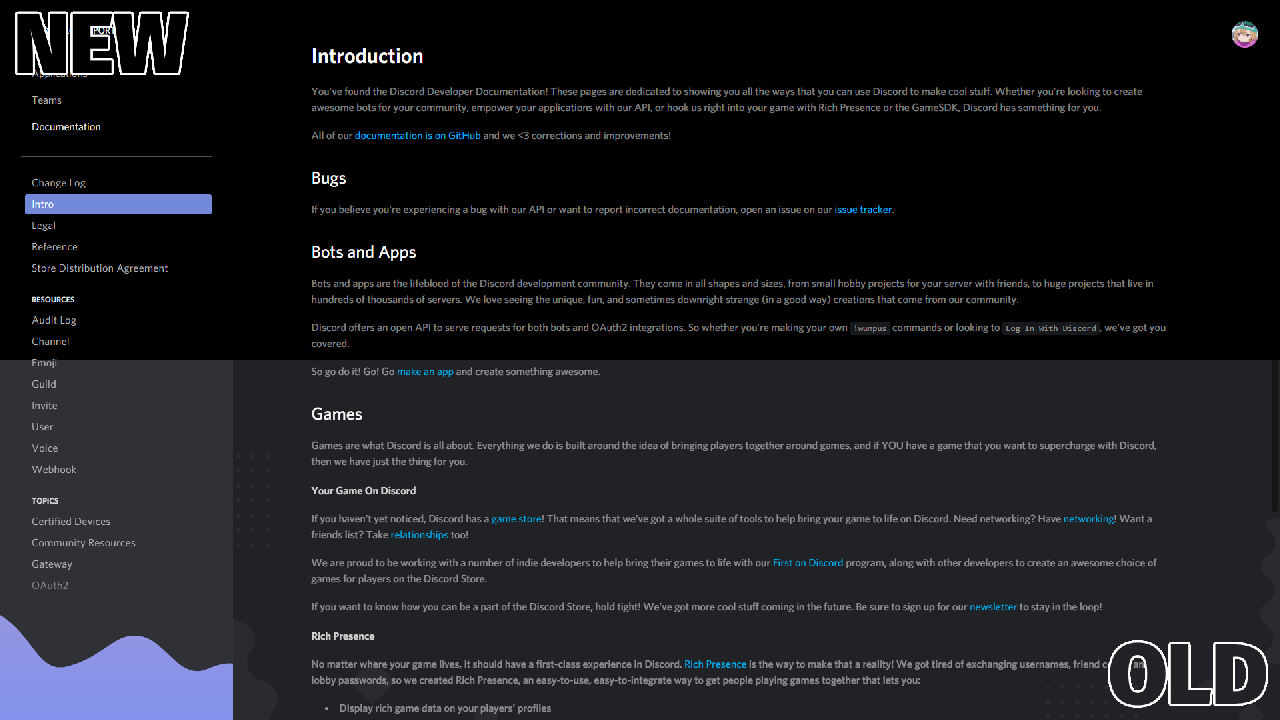Click the 'make an app' link

coord(425,372)
